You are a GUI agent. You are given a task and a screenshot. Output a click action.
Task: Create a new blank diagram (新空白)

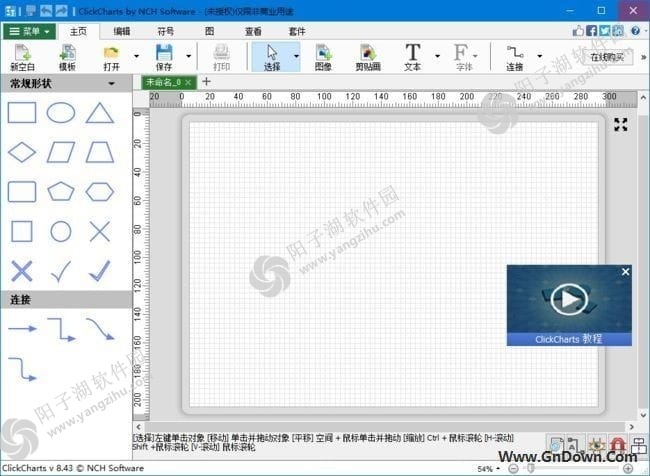tap(22, 57)
